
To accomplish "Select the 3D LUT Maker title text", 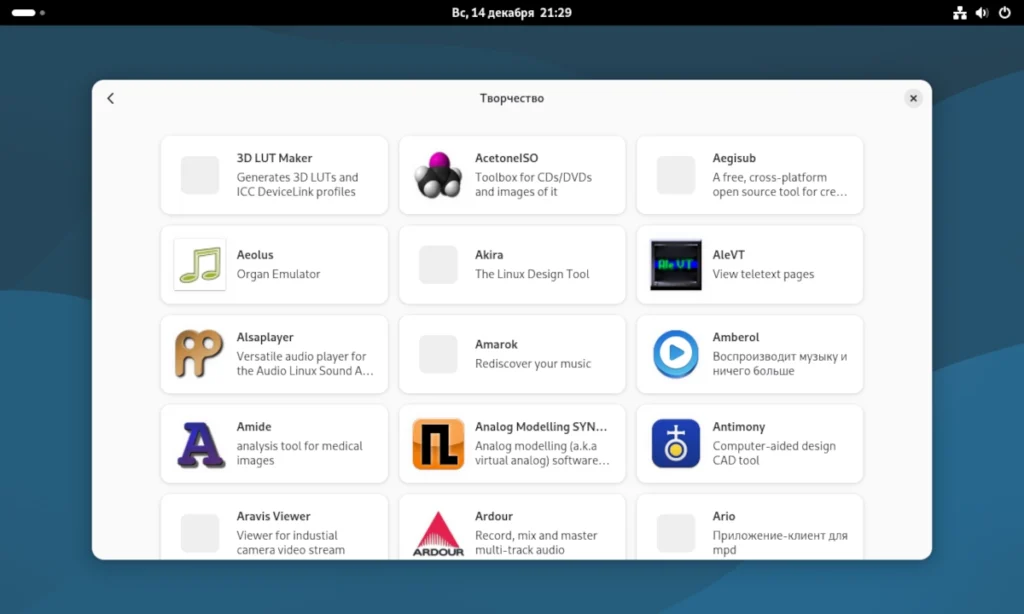I will pyautogui.click(x=274, y=158).
